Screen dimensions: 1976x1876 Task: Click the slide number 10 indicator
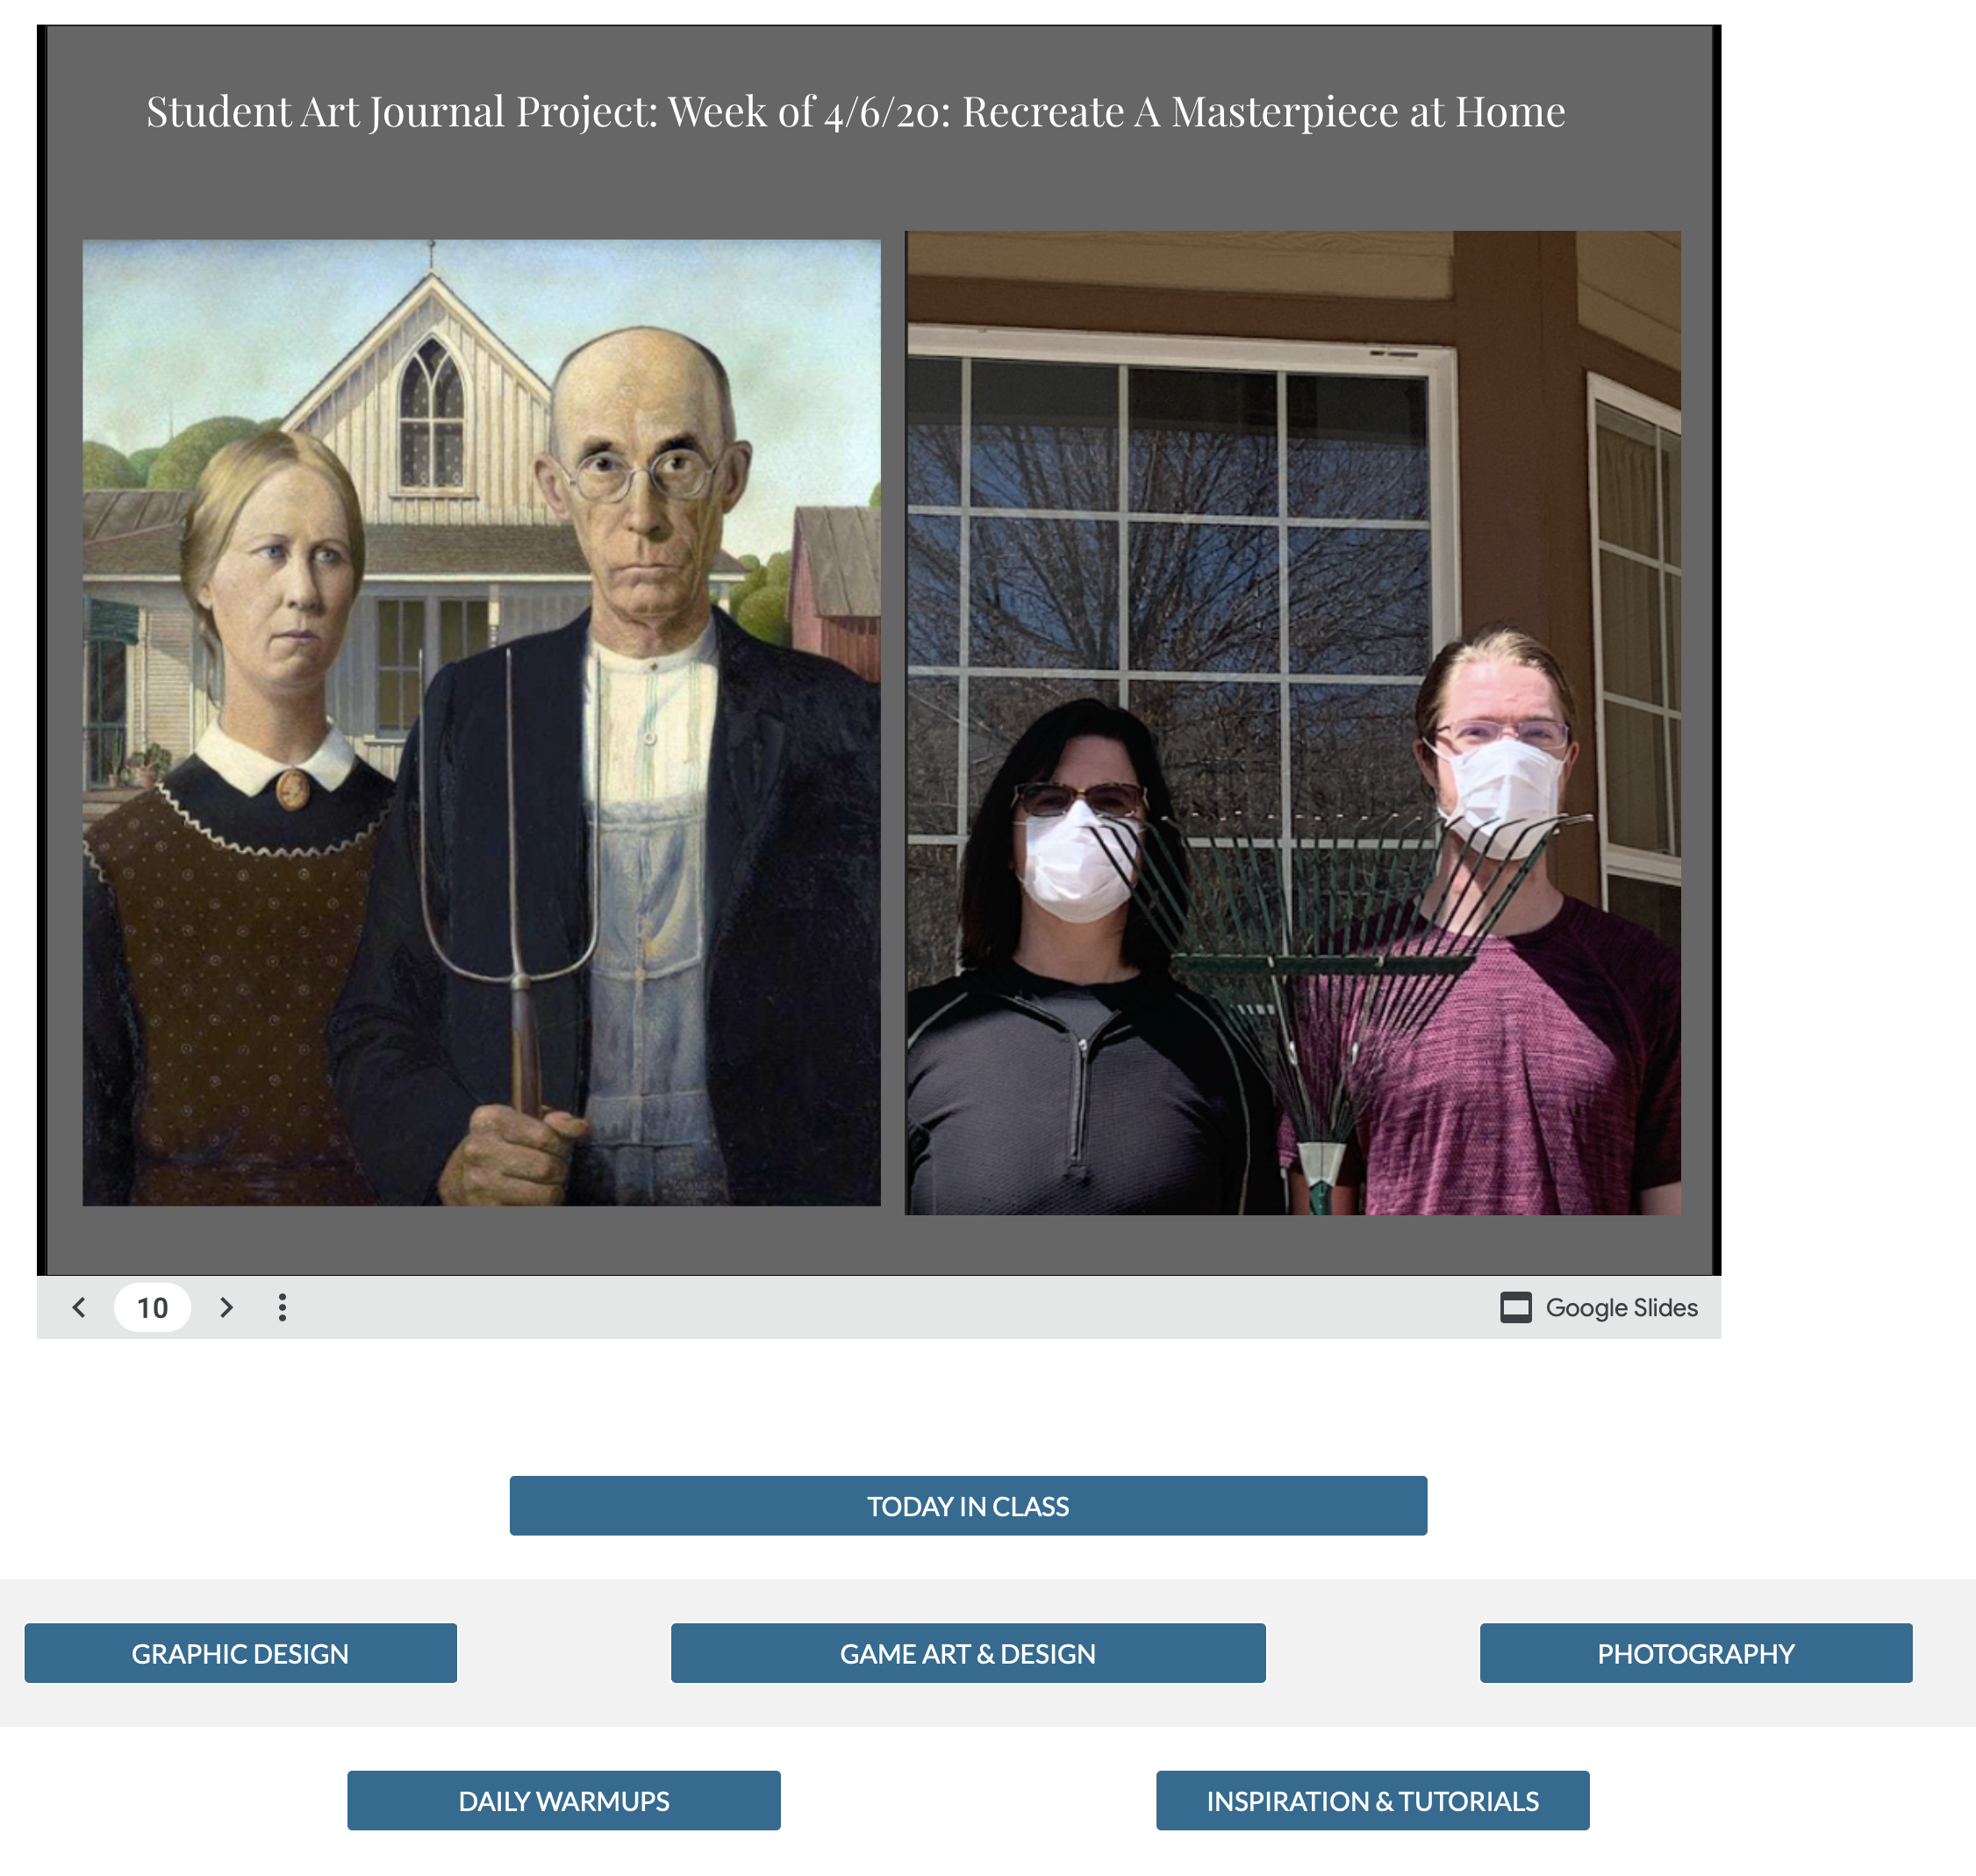tap(152, 1307)
